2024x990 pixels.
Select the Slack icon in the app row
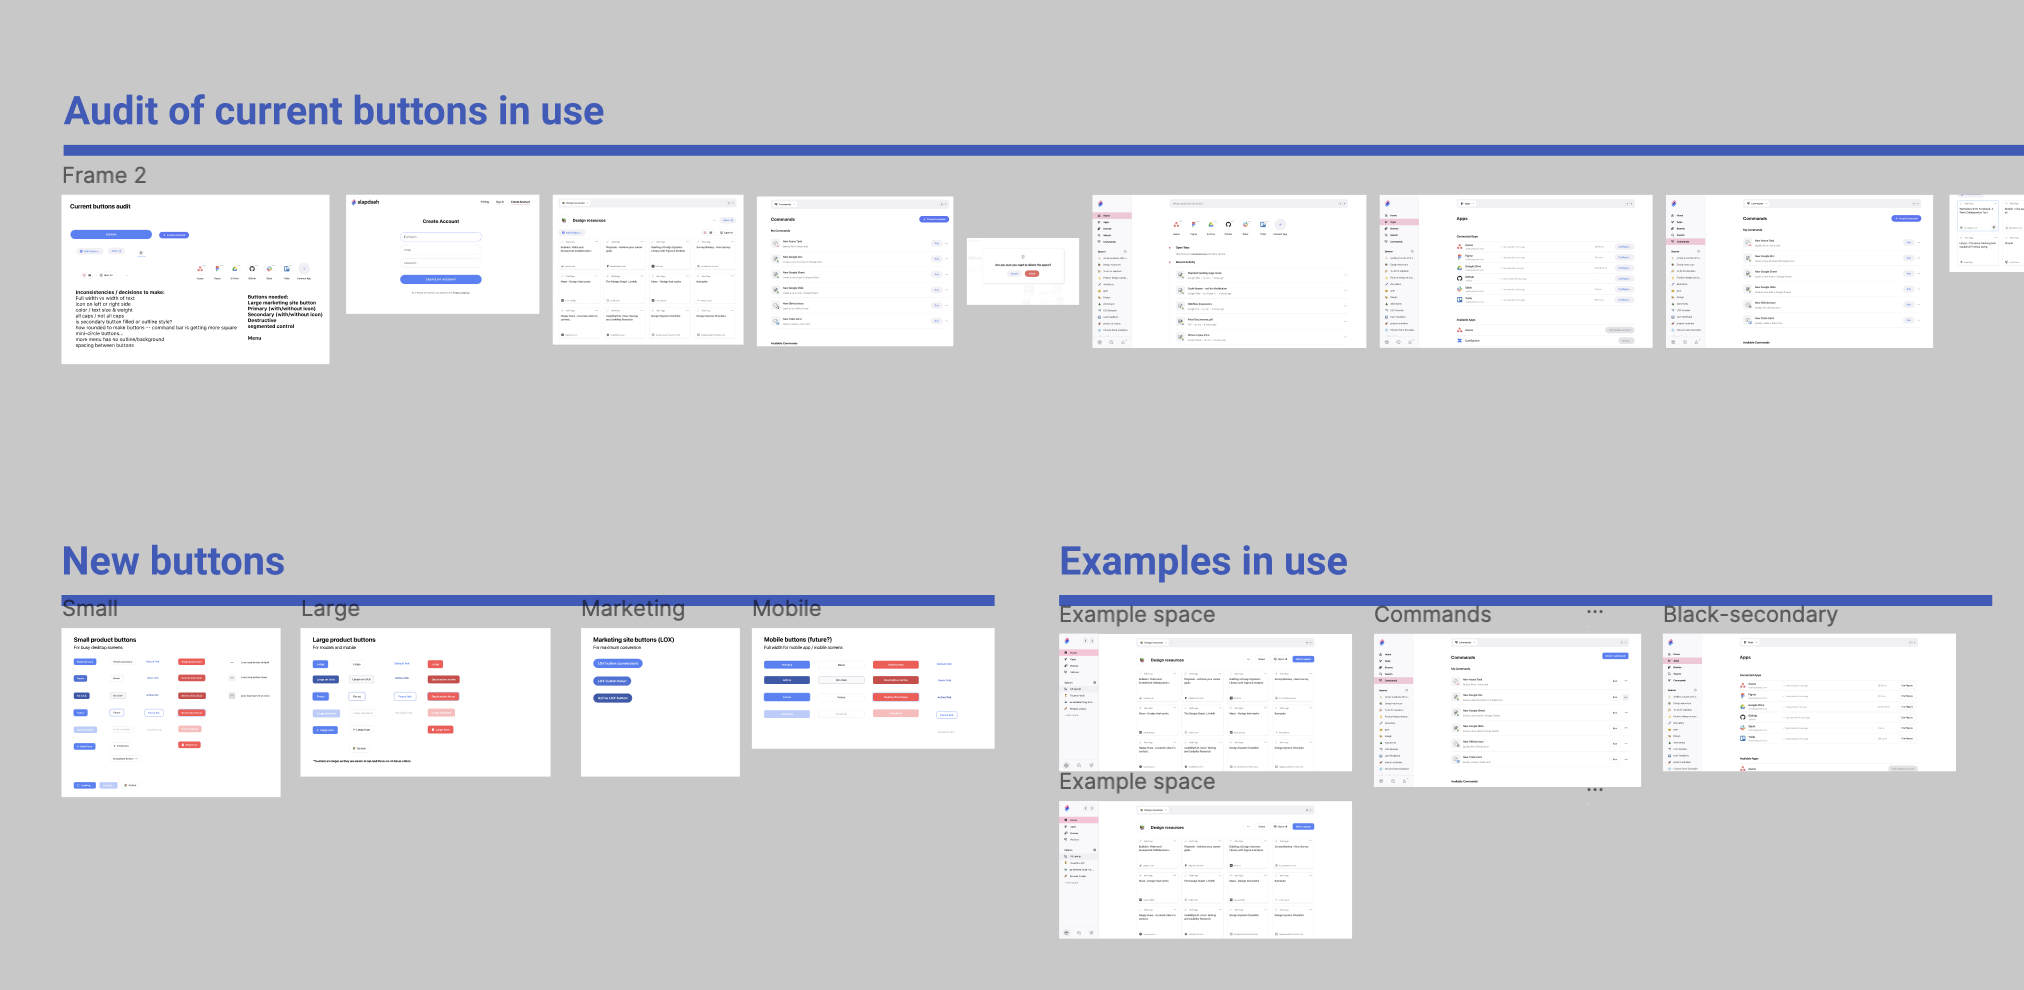(269, 269)
